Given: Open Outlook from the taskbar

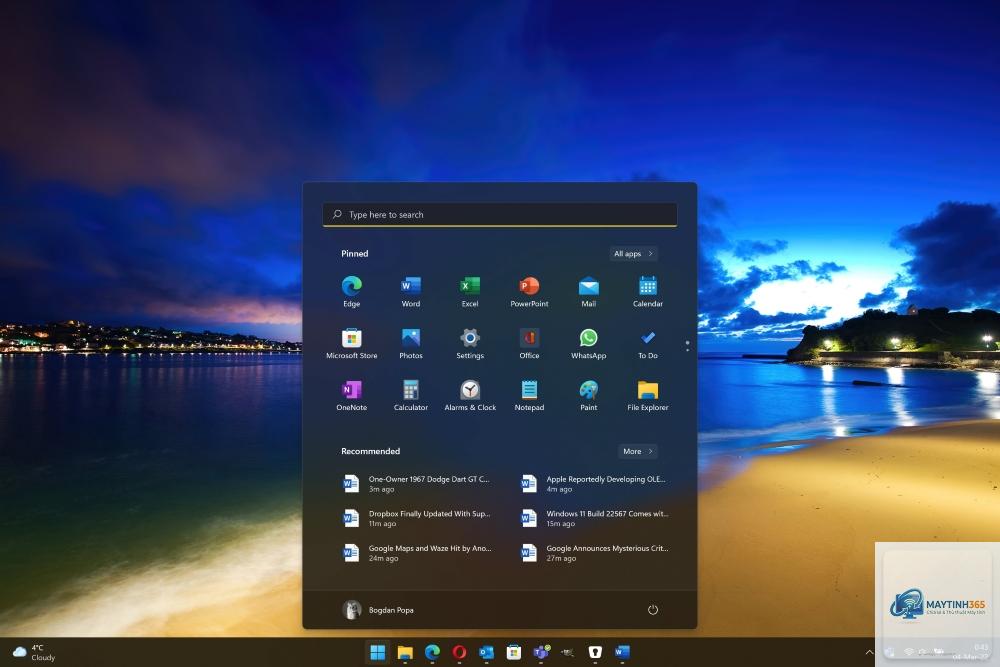Looking at the screenshot, I should click(x=487, y=652).
